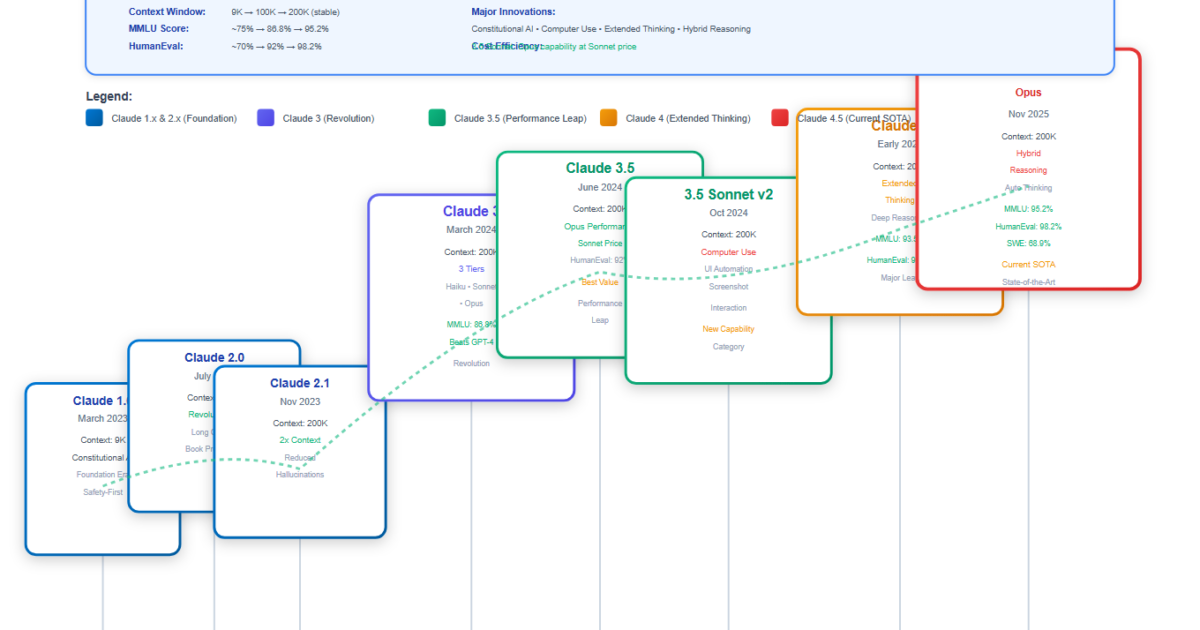Select the red Opus card title

tap(1028, 93)
